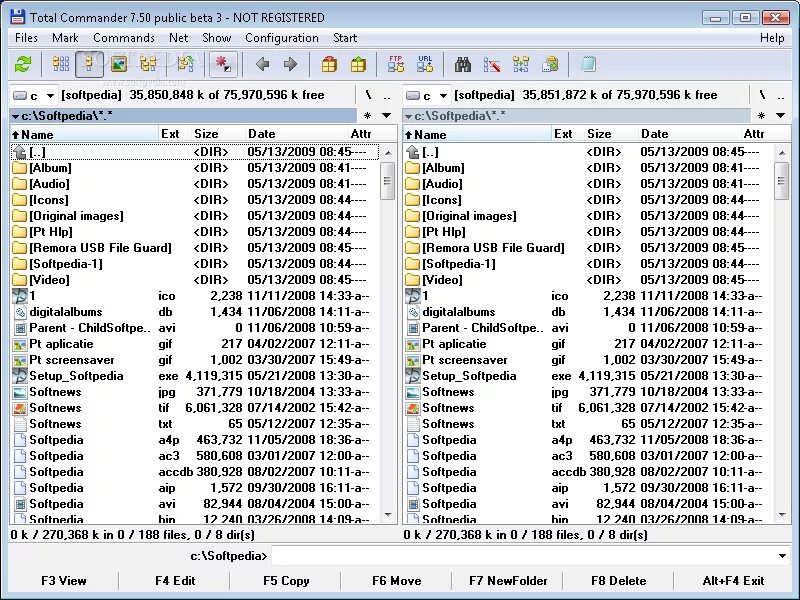Select [Original images] folder in left panel
The height and width of the screenshot is (600, 800).
pyautogui.click(x=77, y=216)
